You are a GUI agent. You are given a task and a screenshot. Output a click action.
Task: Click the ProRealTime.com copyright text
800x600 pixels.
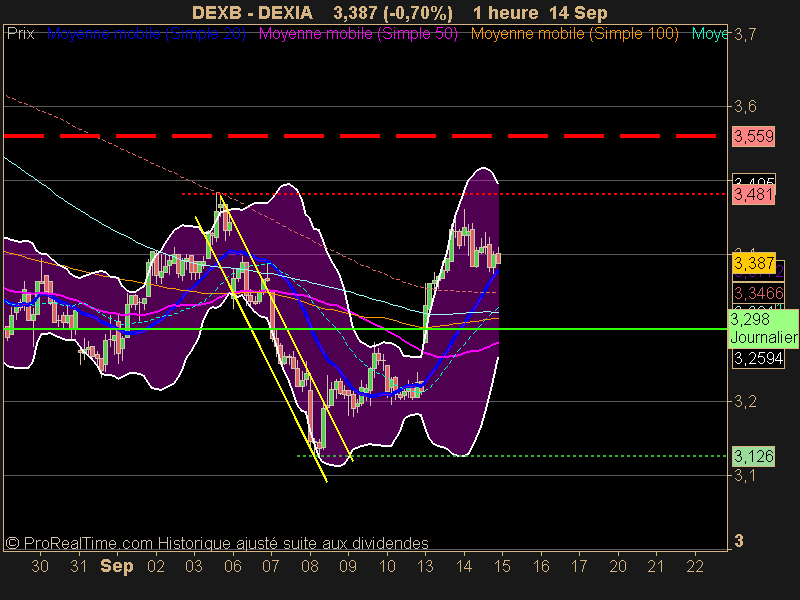(217, 543)
